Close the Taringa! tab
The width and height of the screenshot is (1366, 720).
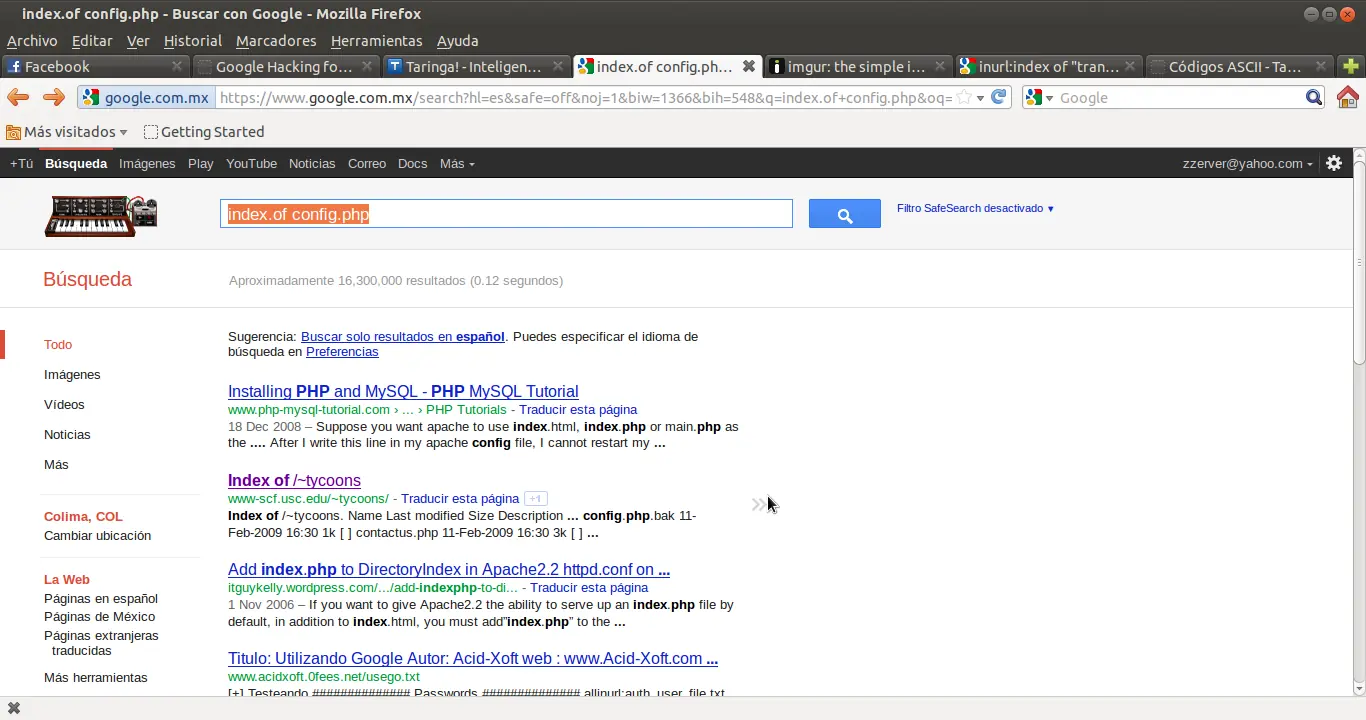coord(558,66)
